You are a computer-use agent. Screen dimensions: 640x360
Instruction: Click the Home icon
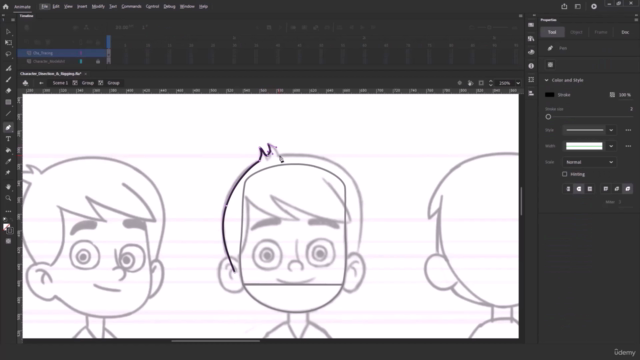click(x=6, y=7)
